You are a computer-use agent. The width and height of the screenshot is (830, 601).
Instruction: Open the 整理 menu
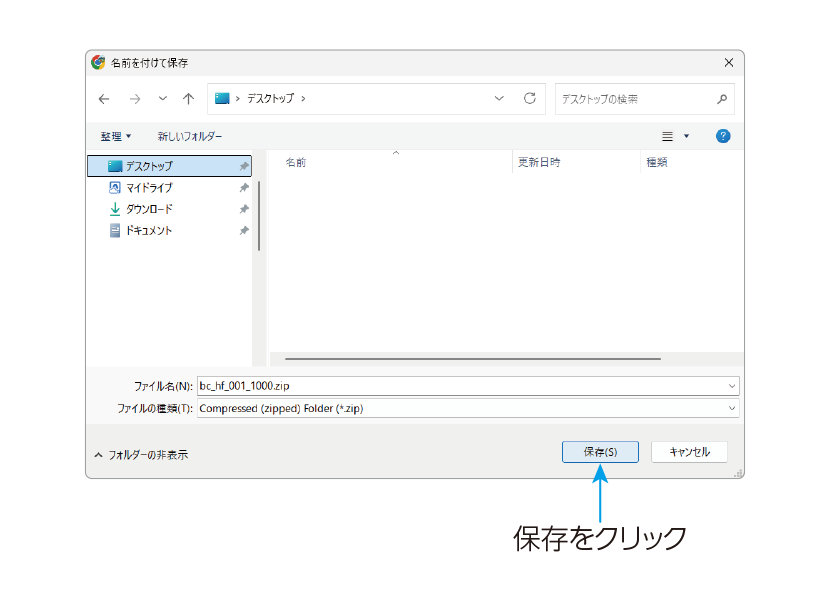pyautogui.click(x=115, y=137)
